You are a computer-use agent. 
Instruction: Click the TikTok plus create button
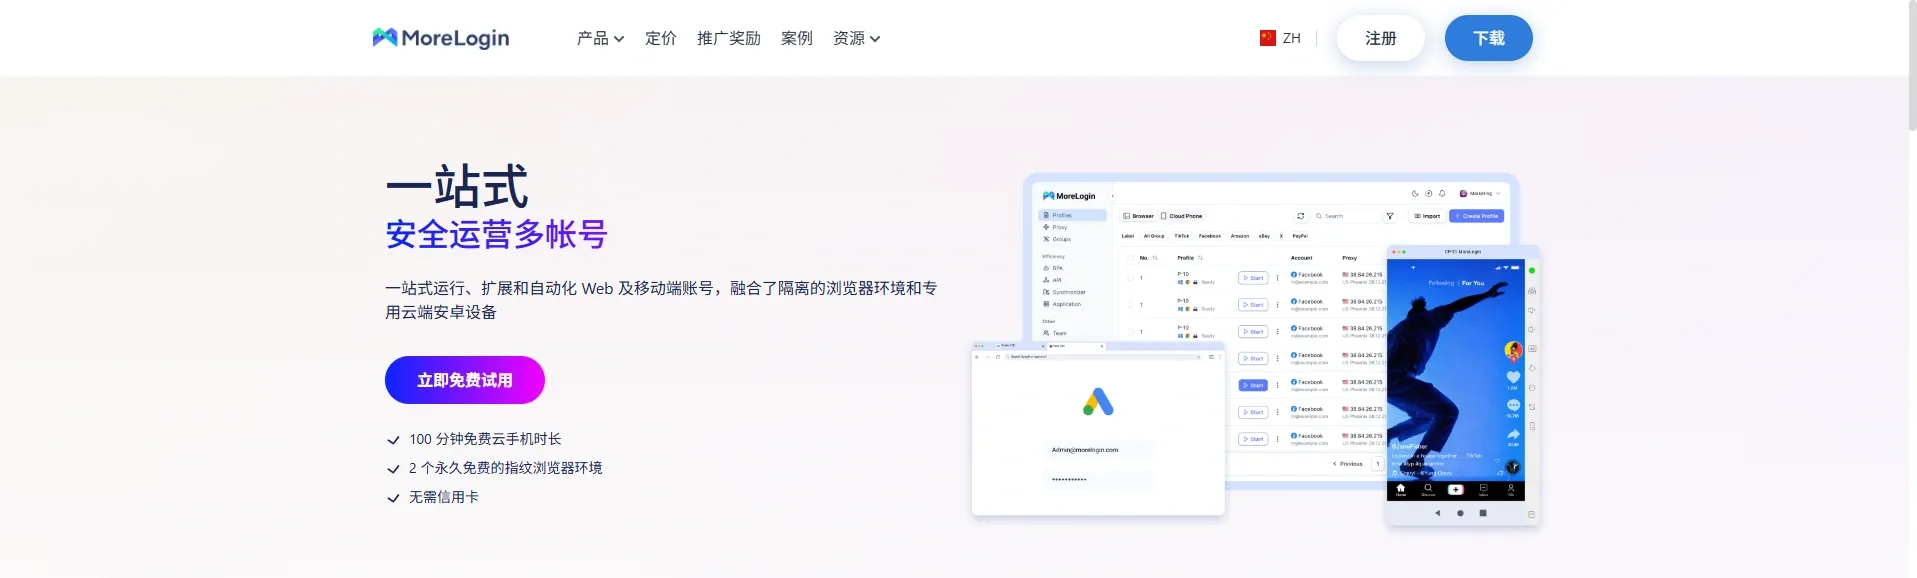click(1455, 489)
